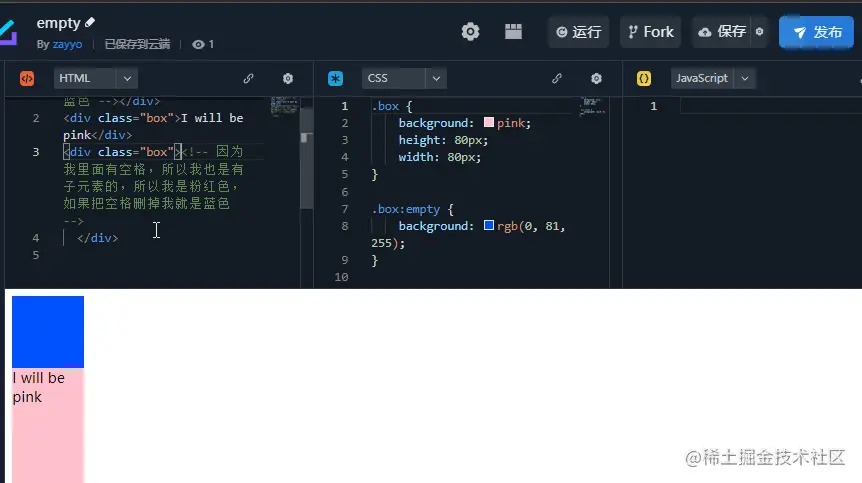The image size is (862, 483).
Task: Click the 'background: pink;' CSS line
Action: click(465, 123)
